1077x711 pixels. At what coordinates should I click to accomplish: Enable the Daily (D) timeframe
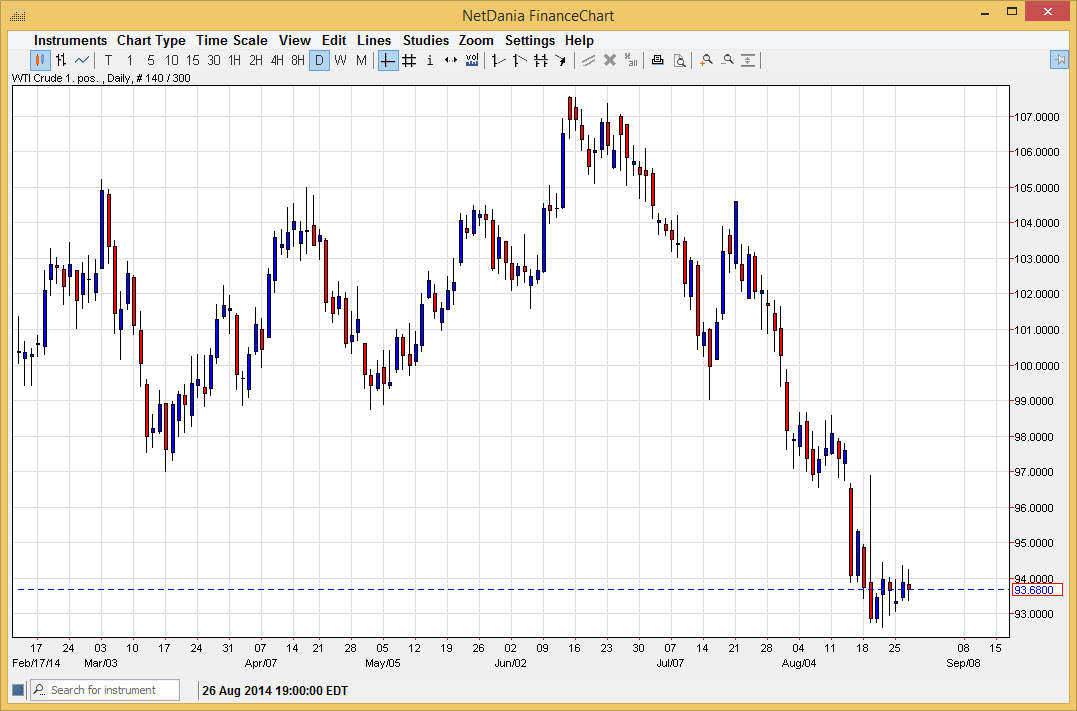tap(319, 60)
